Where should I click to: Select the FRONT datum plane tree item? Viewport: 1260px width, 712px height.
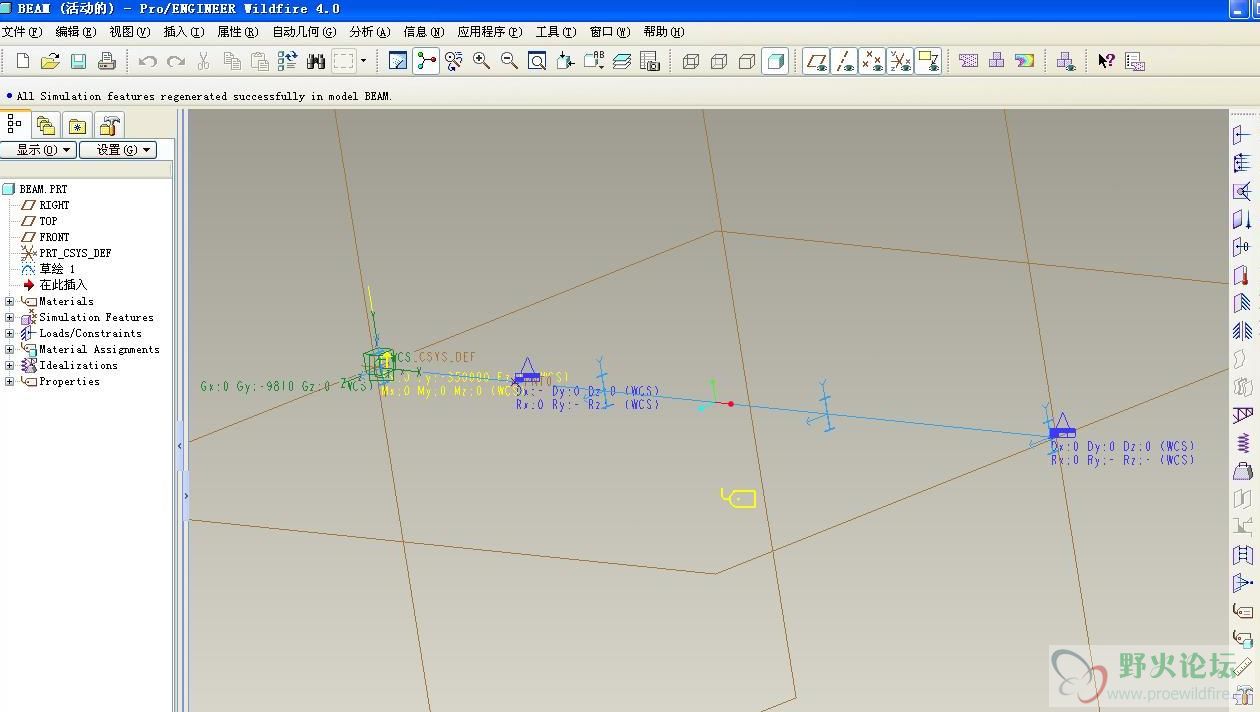pos(46,237)
